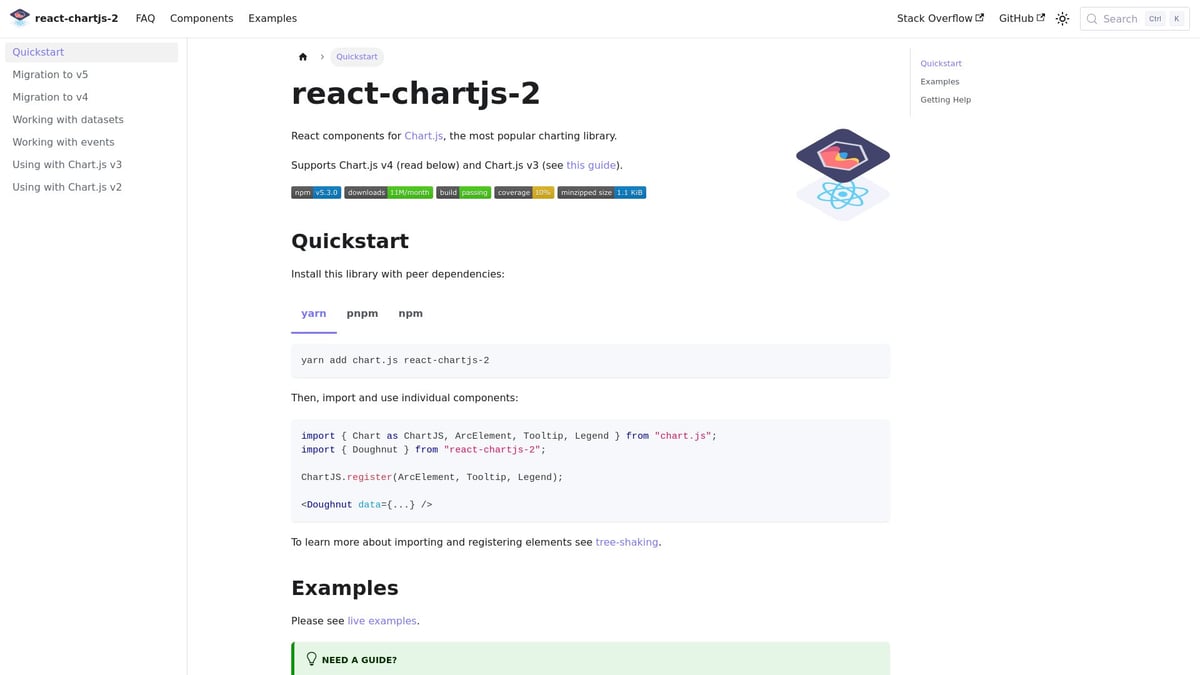
Task: Open the GitHub external link
Action: 1021,19
